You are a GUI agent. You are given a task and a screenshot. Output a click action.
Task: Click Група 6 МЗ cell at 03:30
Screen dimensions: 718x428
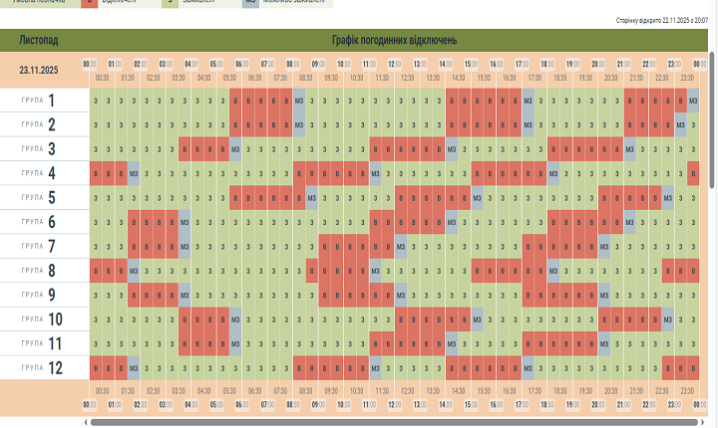pyautogui.click(x=185, y=222)
